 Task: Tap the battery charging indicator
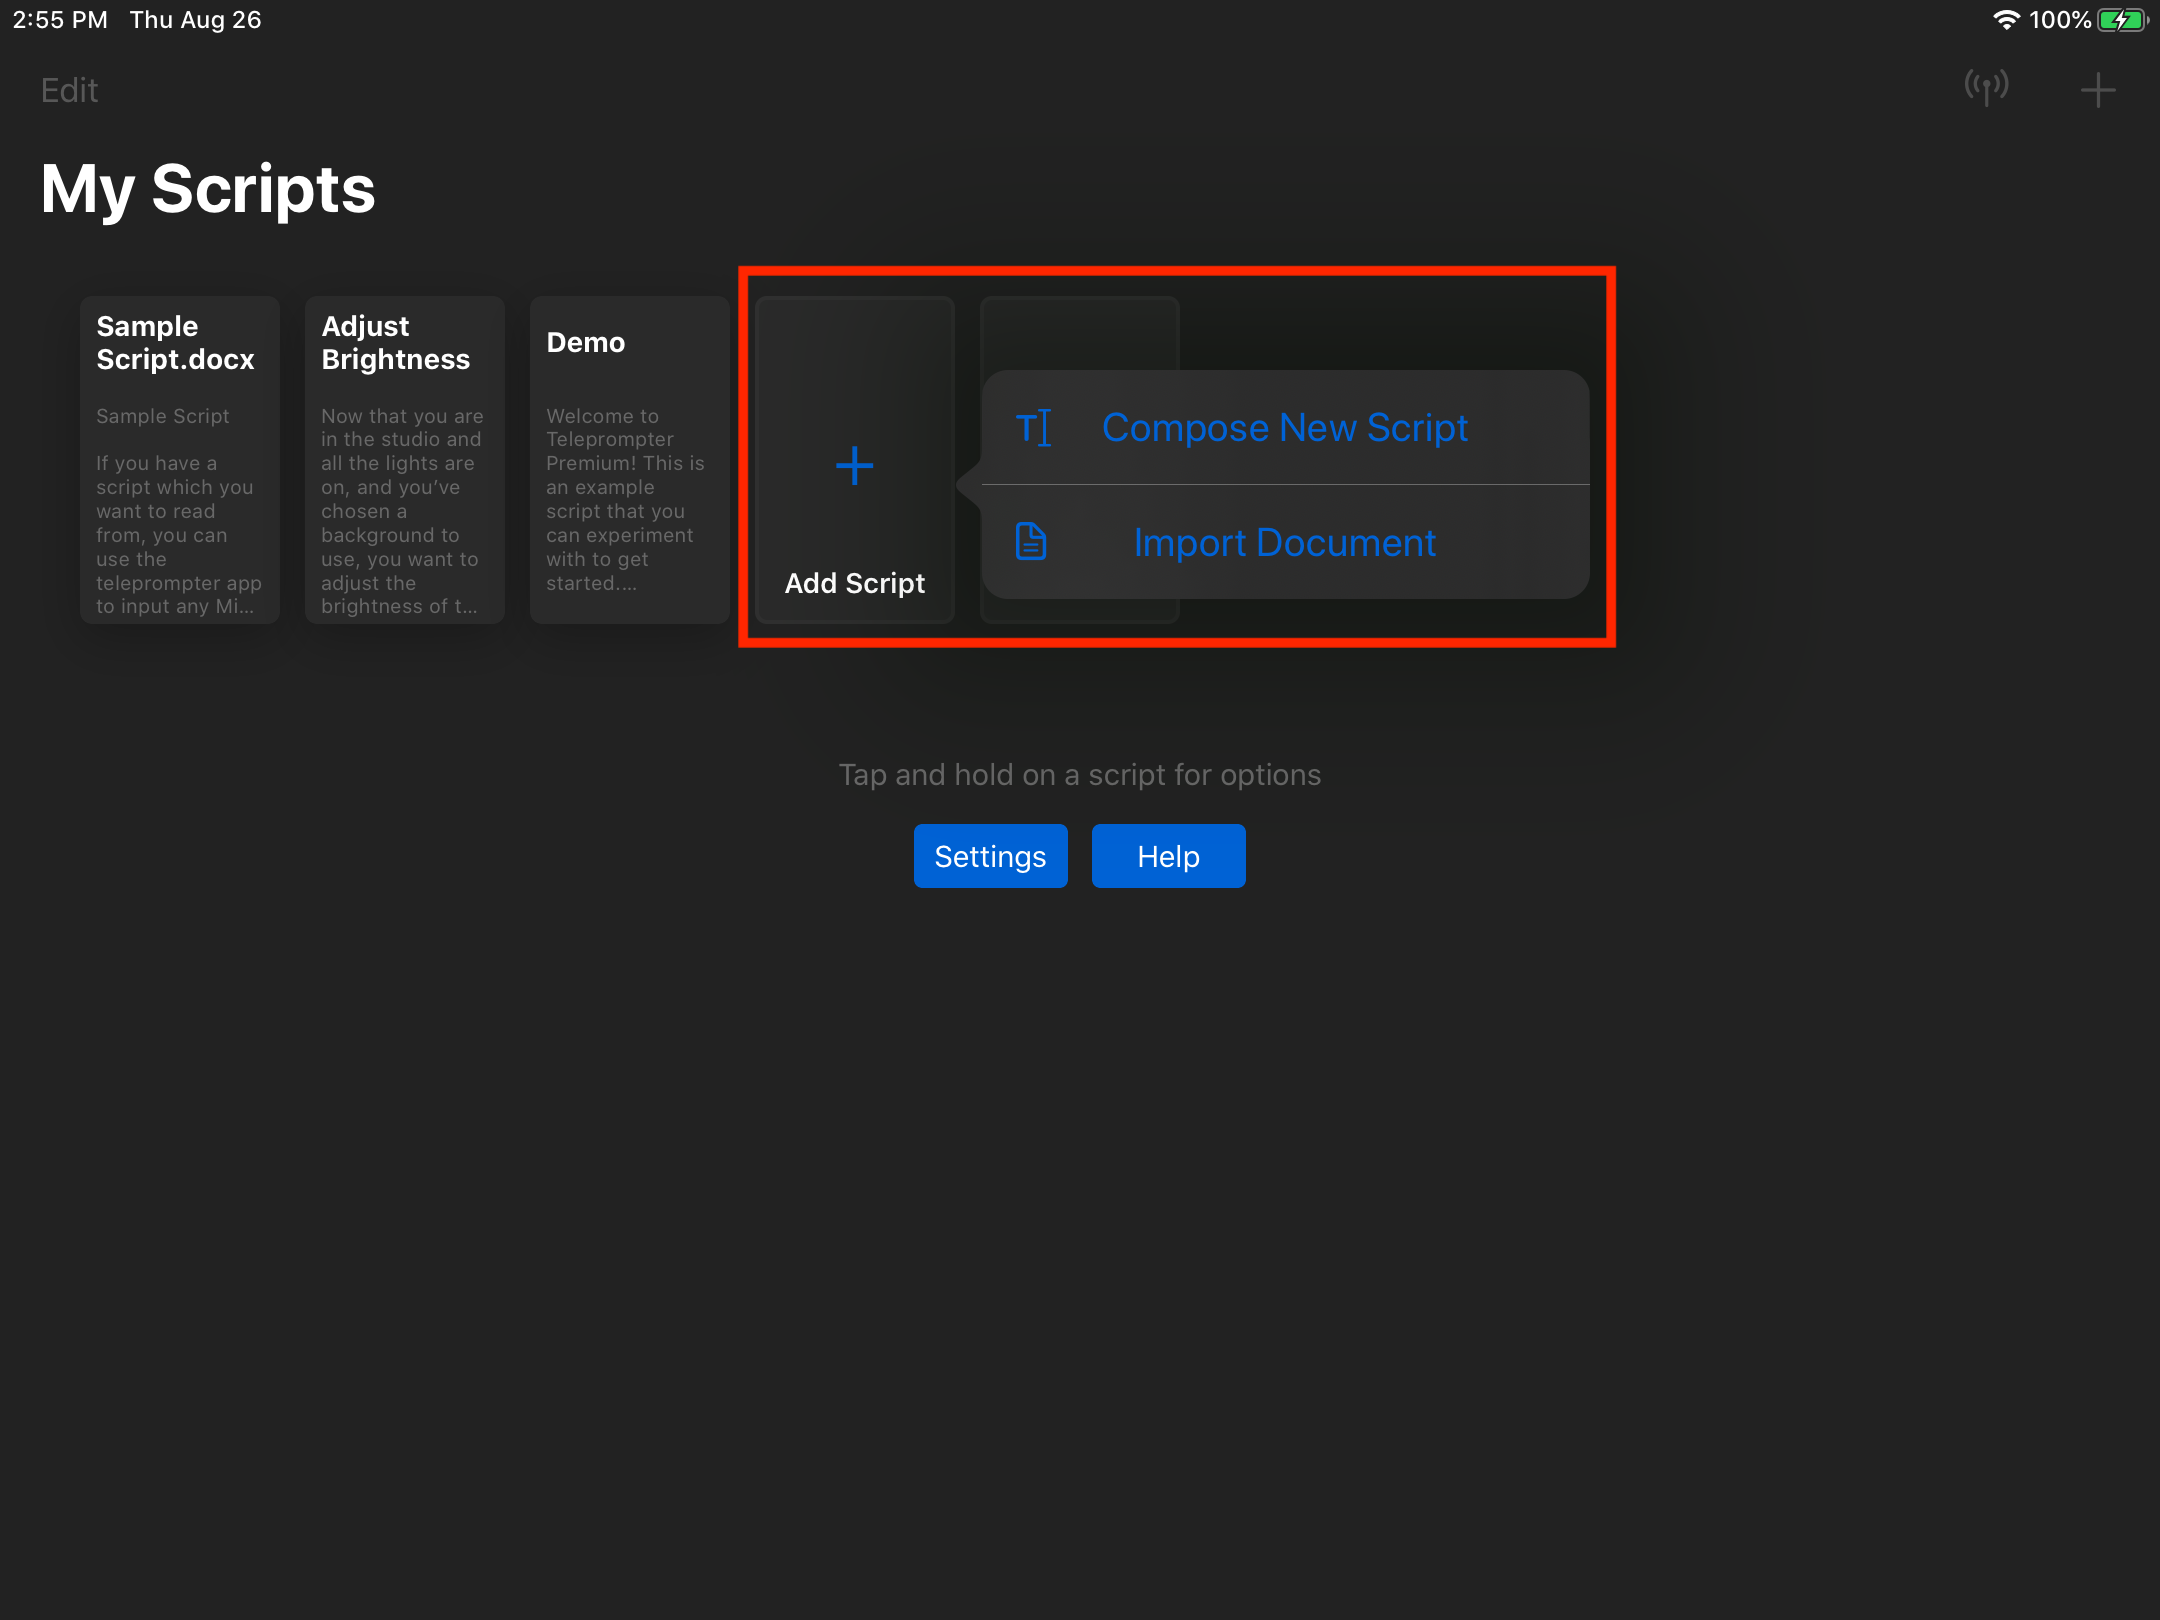[2122, 20]
